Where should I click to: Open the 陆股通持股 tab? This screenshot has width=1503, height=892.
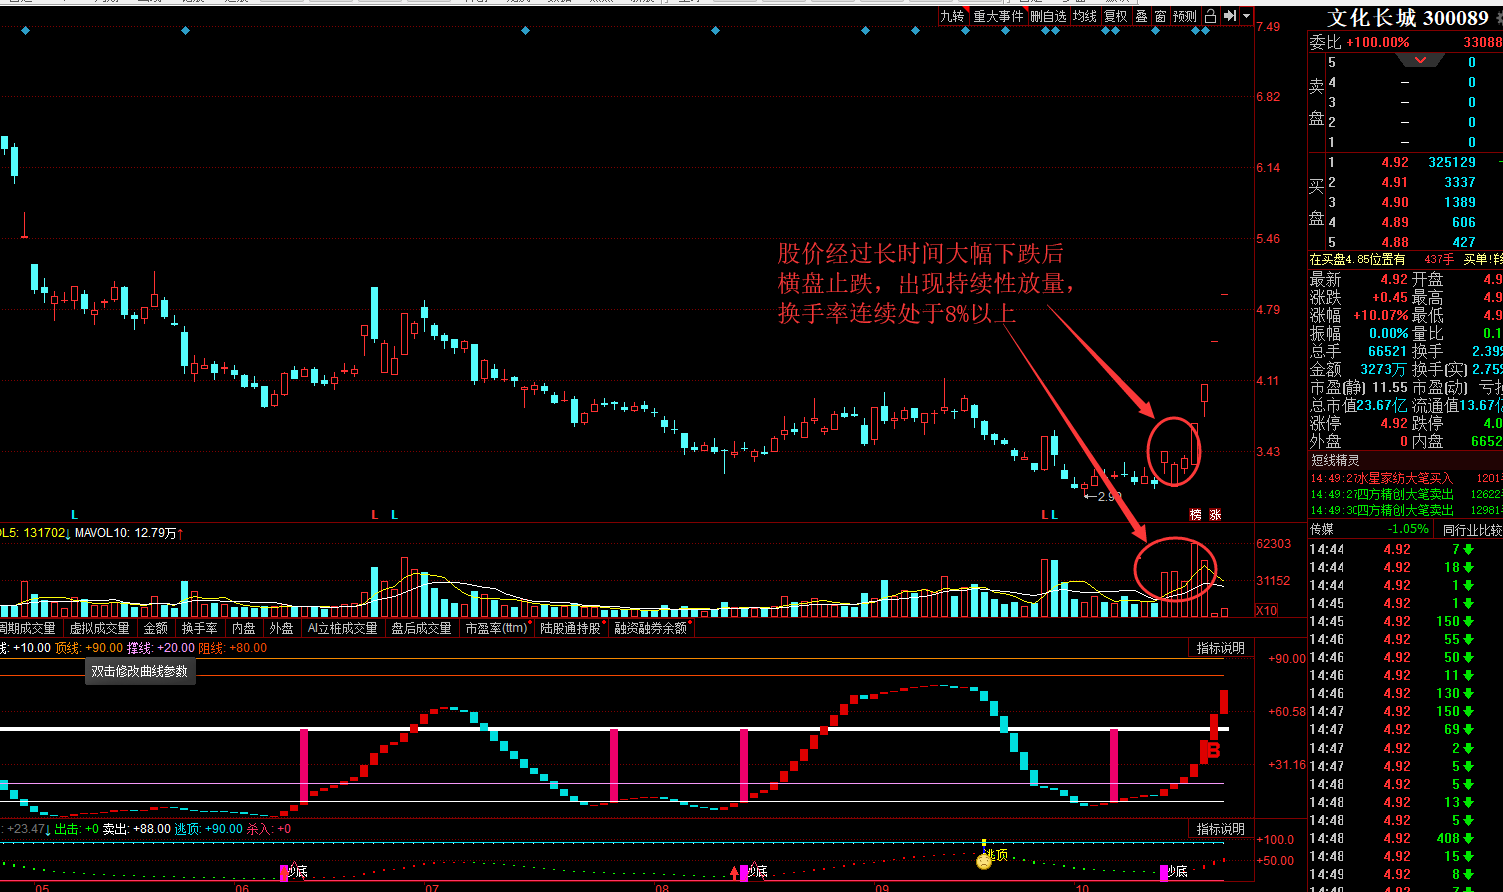[571, 628]
